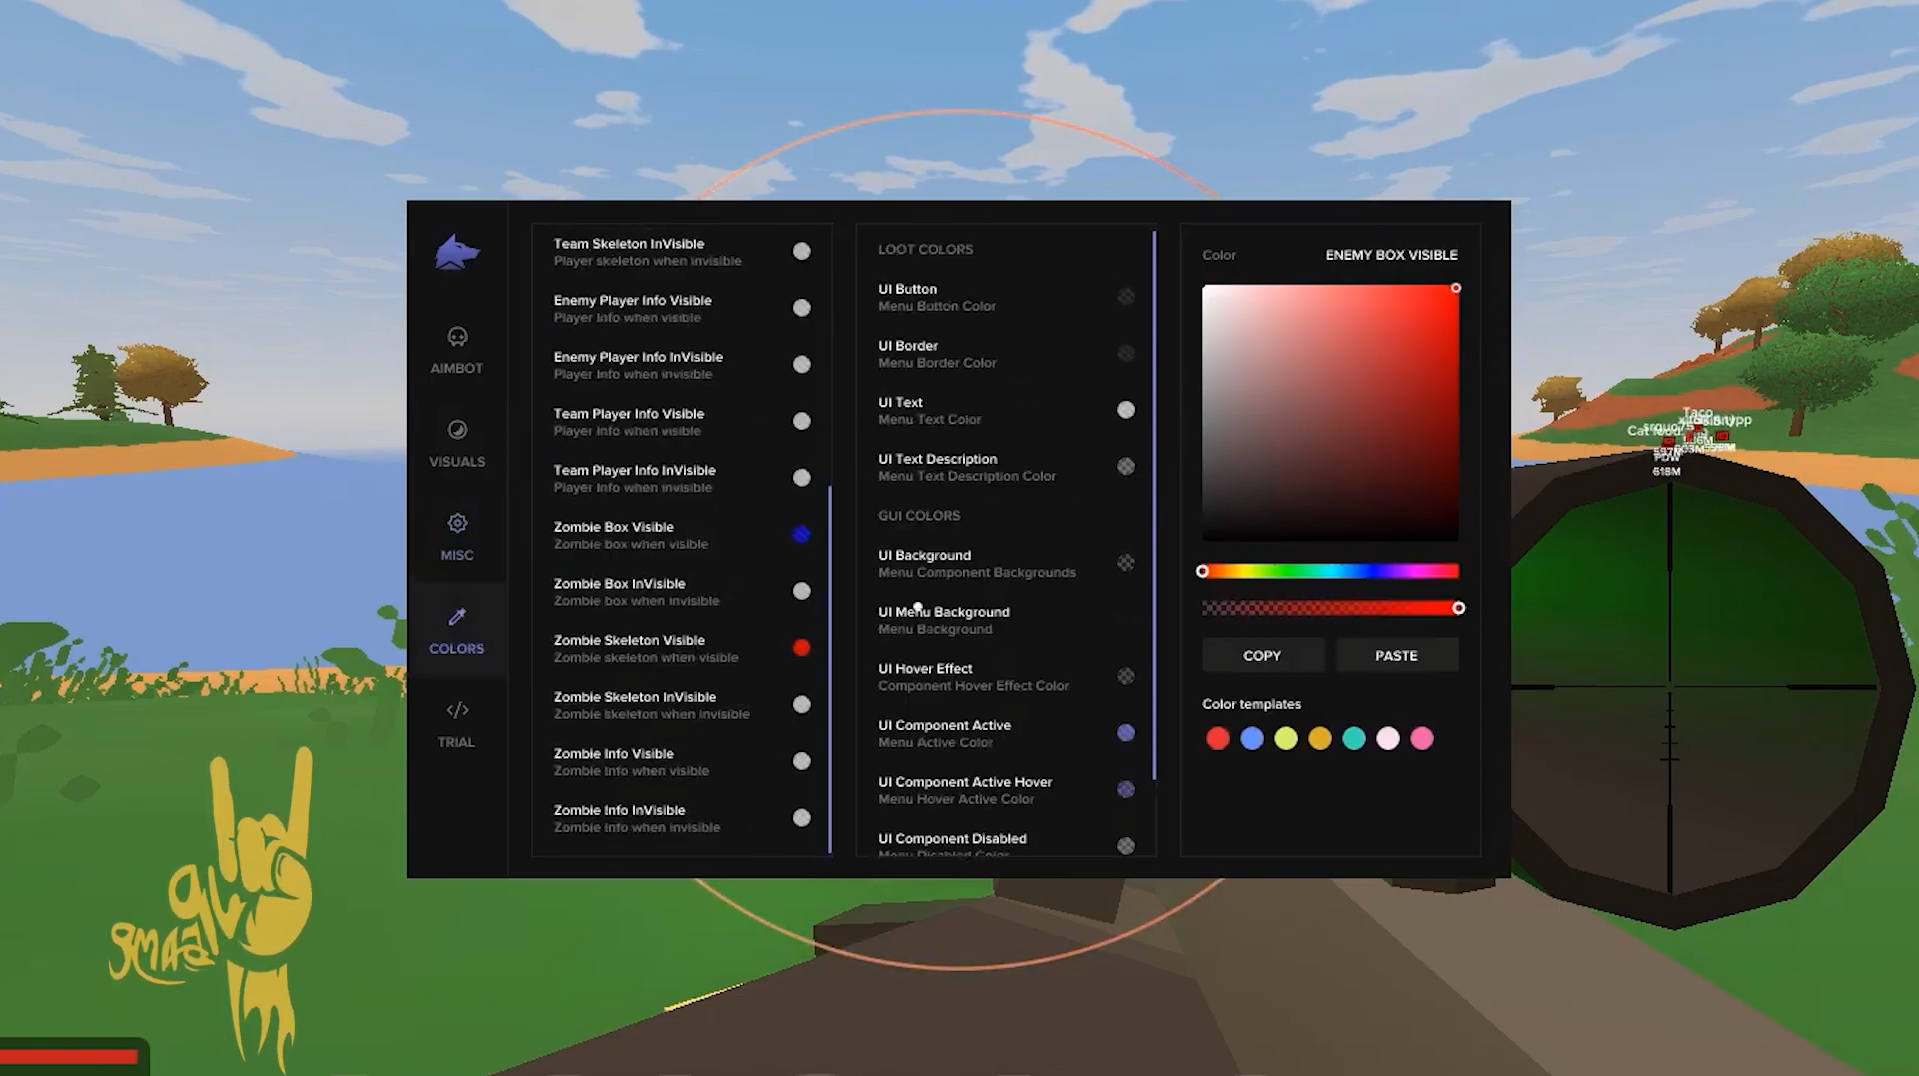
Task: Pick the teal color template
Action: click(1353, 738)
